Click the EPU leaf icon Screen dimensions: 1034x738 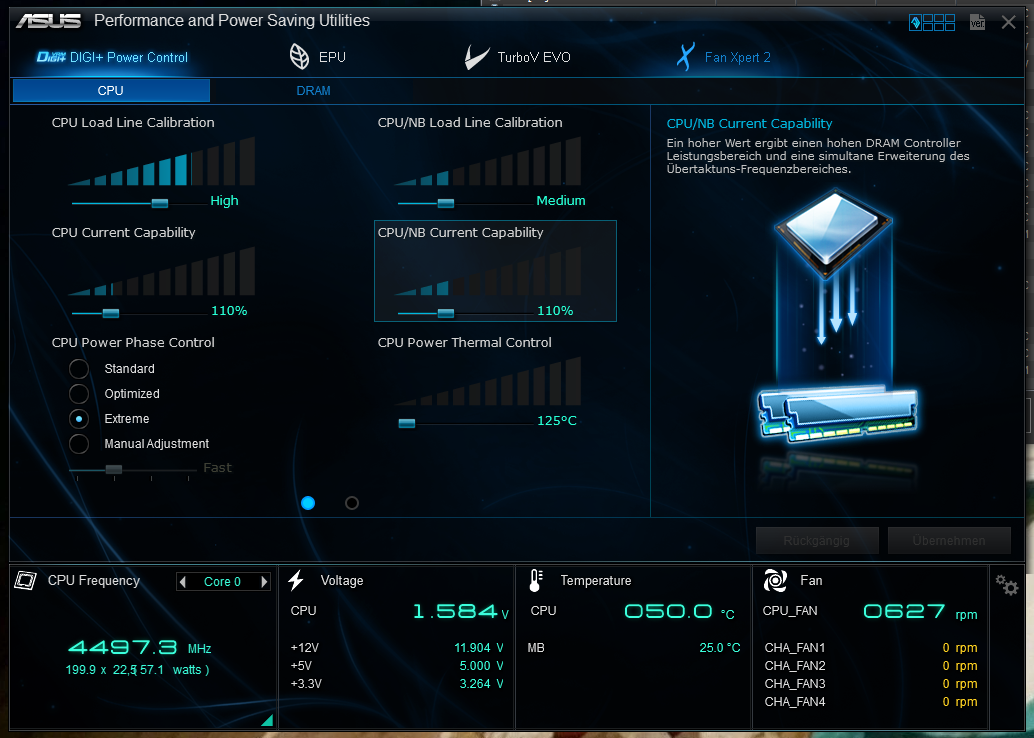pyautogui.click(x=299, y=57)
